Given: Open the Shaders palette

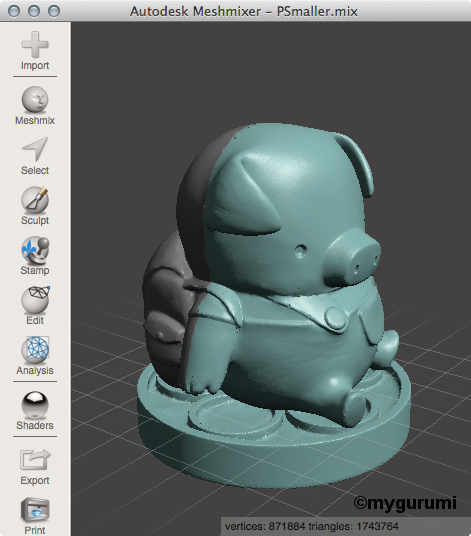Looking at the screenshot, I should [35, 411].
